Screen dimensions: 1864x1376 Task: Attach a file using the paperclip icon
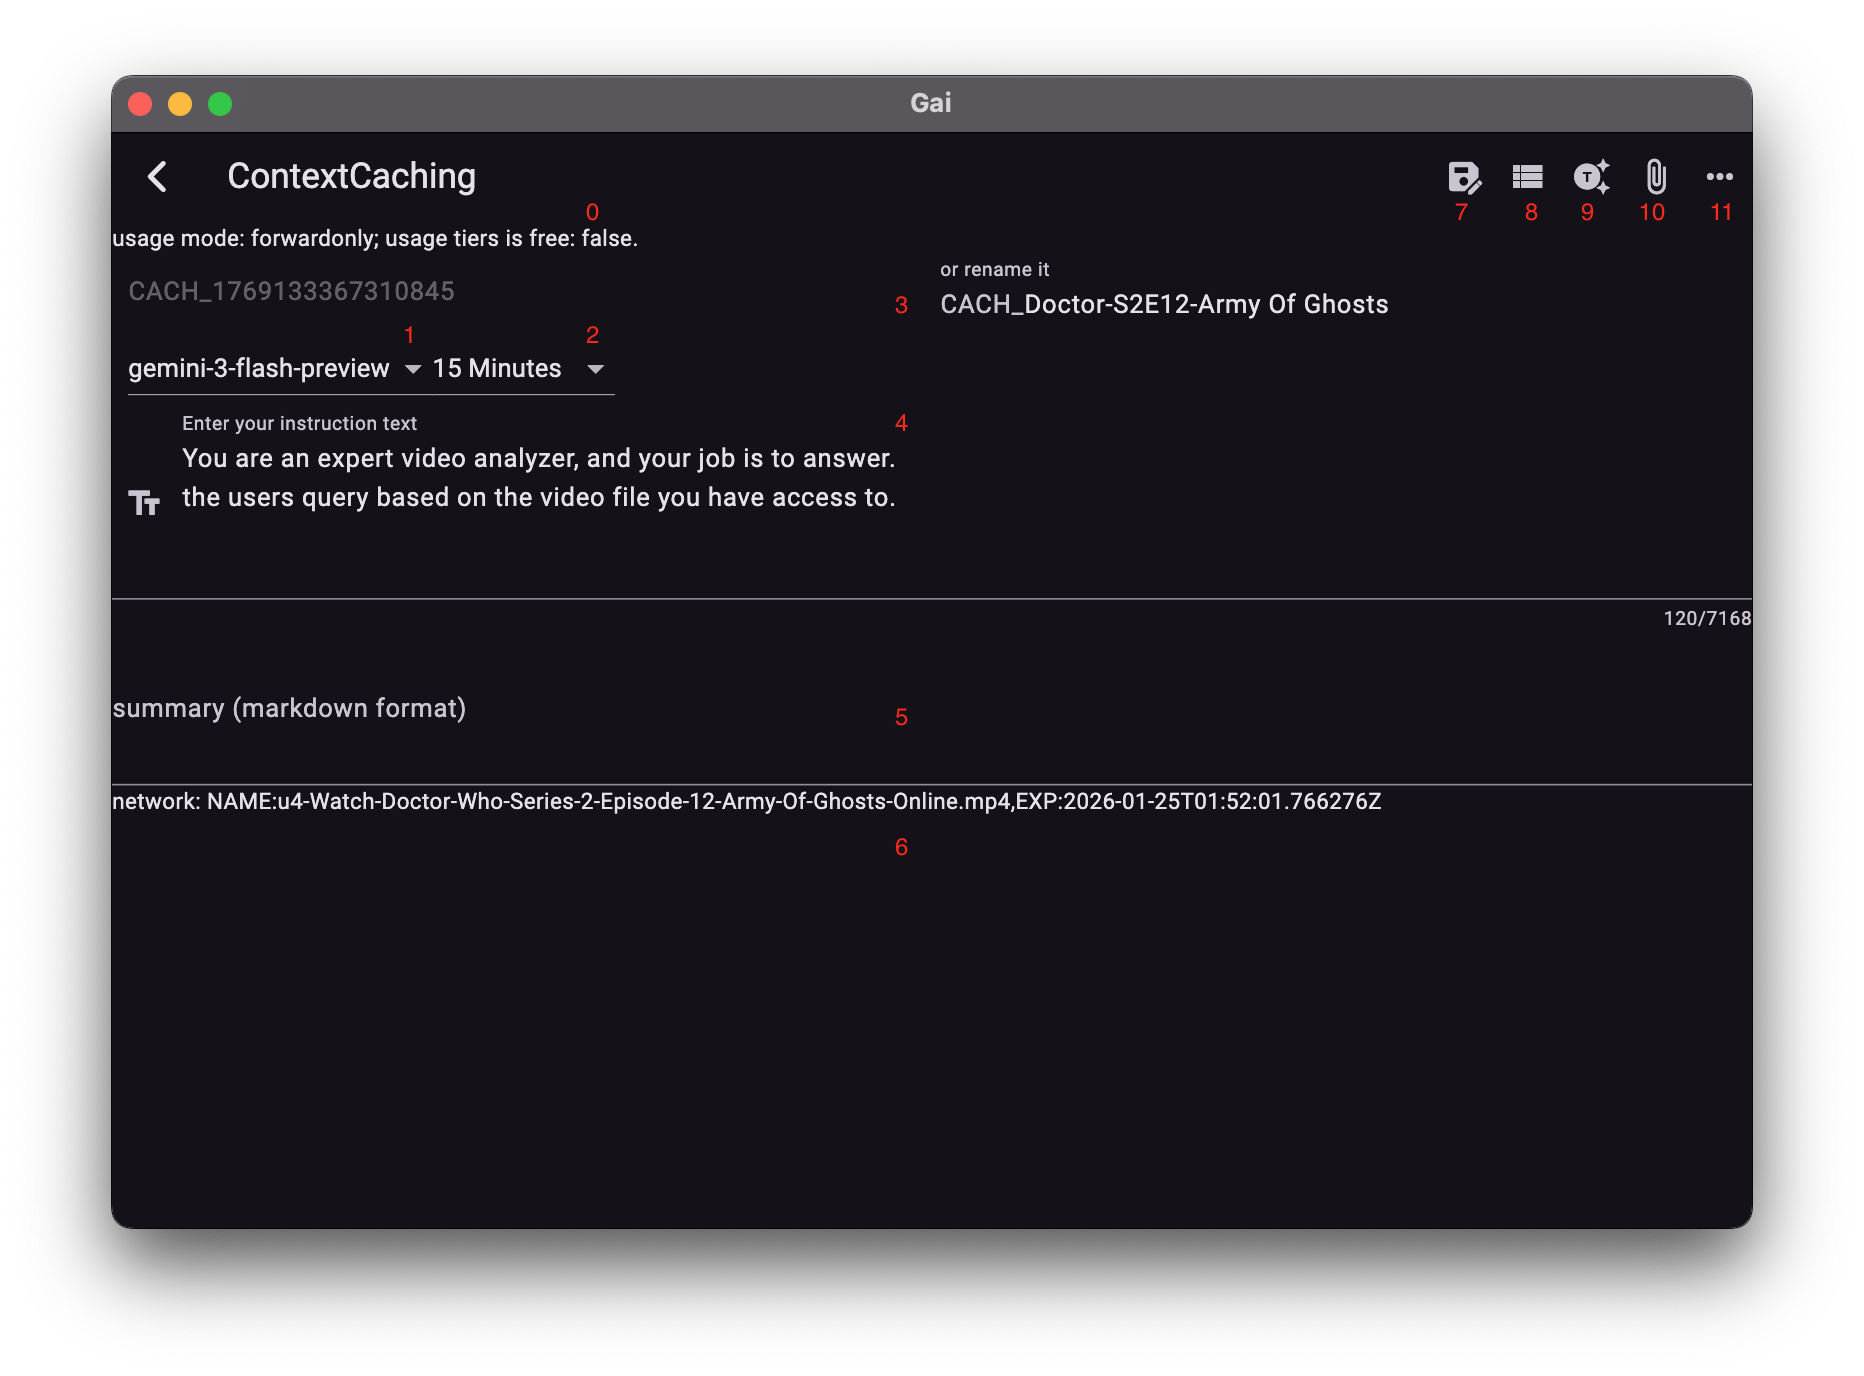click(x=1654, y=177)
